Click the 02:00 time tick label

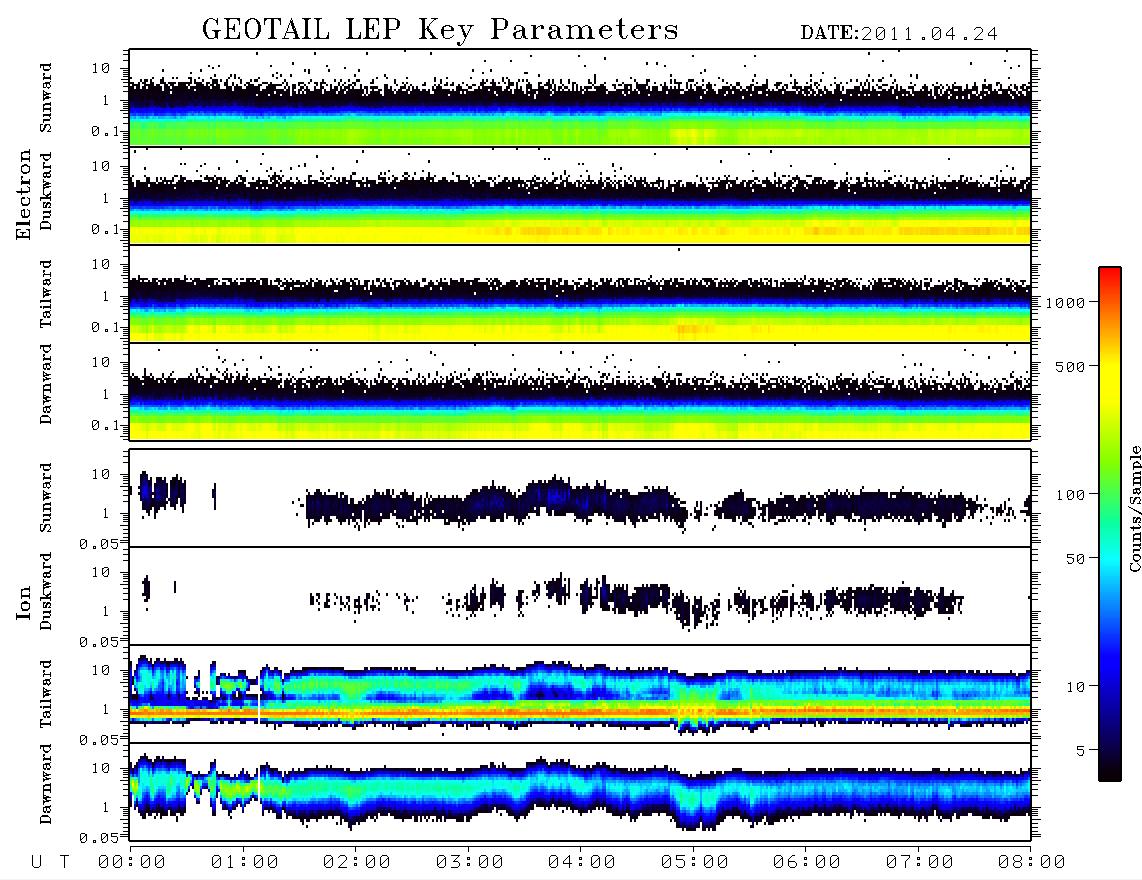(357, 863)
